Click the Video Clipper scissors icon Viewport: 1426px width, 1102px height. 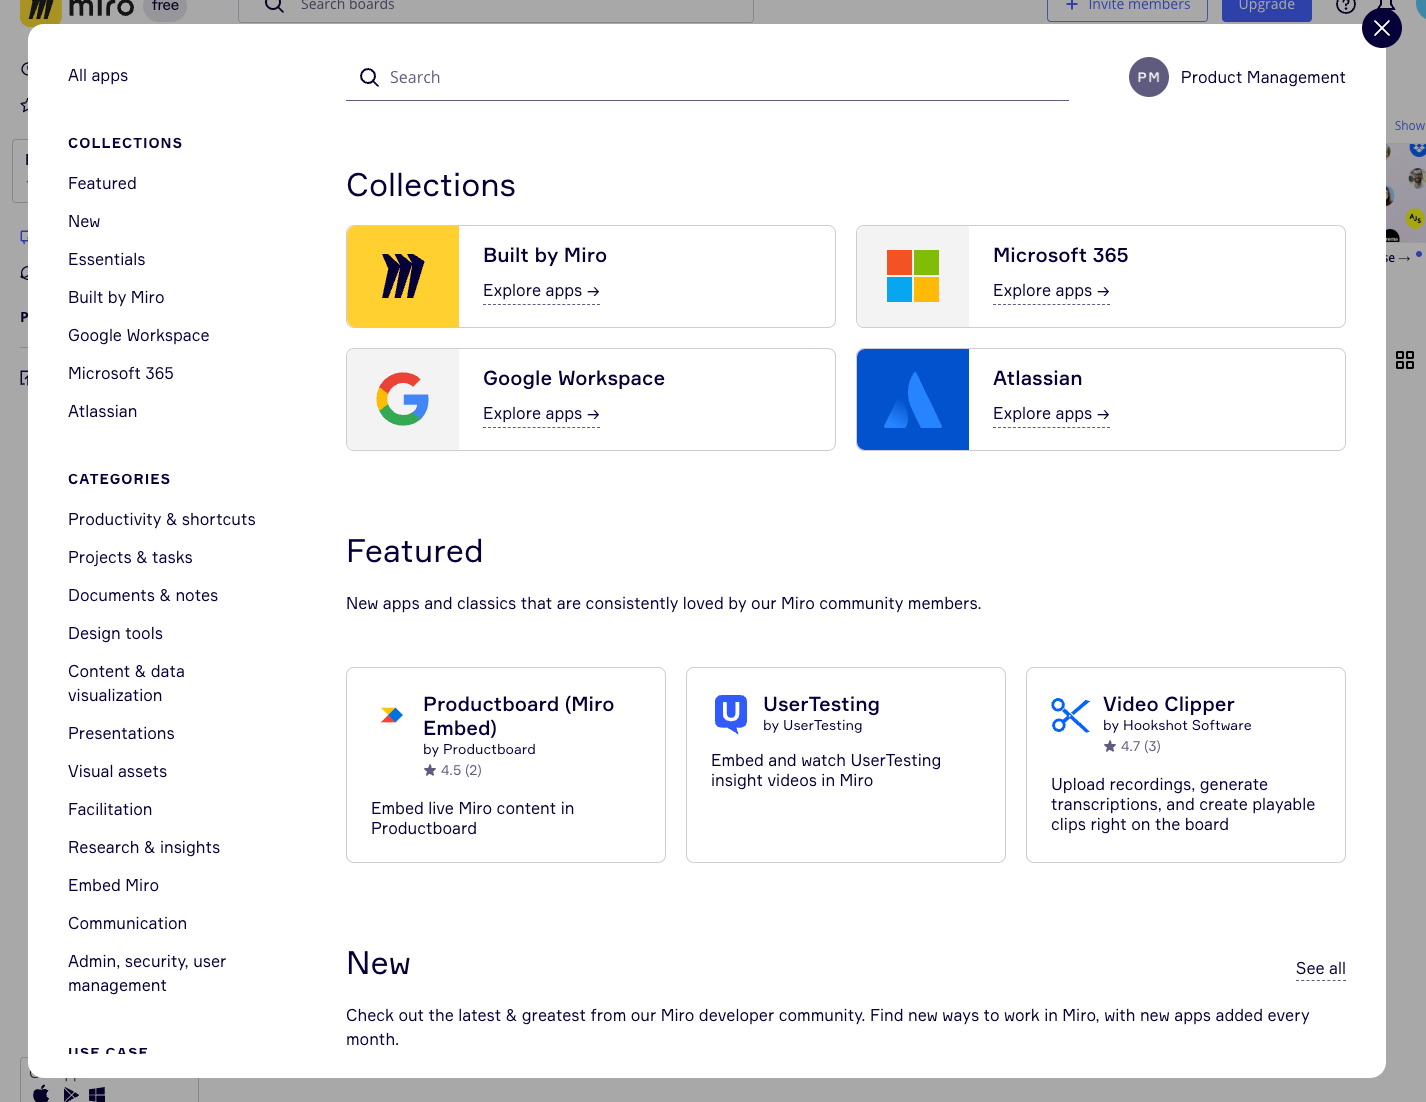1070,714
